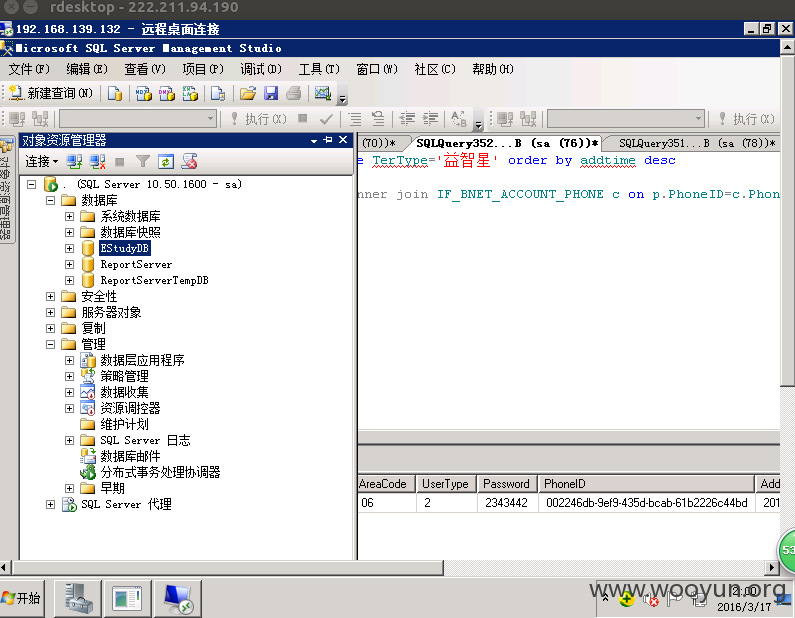Screen dimensions: 795x618
Task: Open the File (文件) menu
Action: click(x=29, y=69)
